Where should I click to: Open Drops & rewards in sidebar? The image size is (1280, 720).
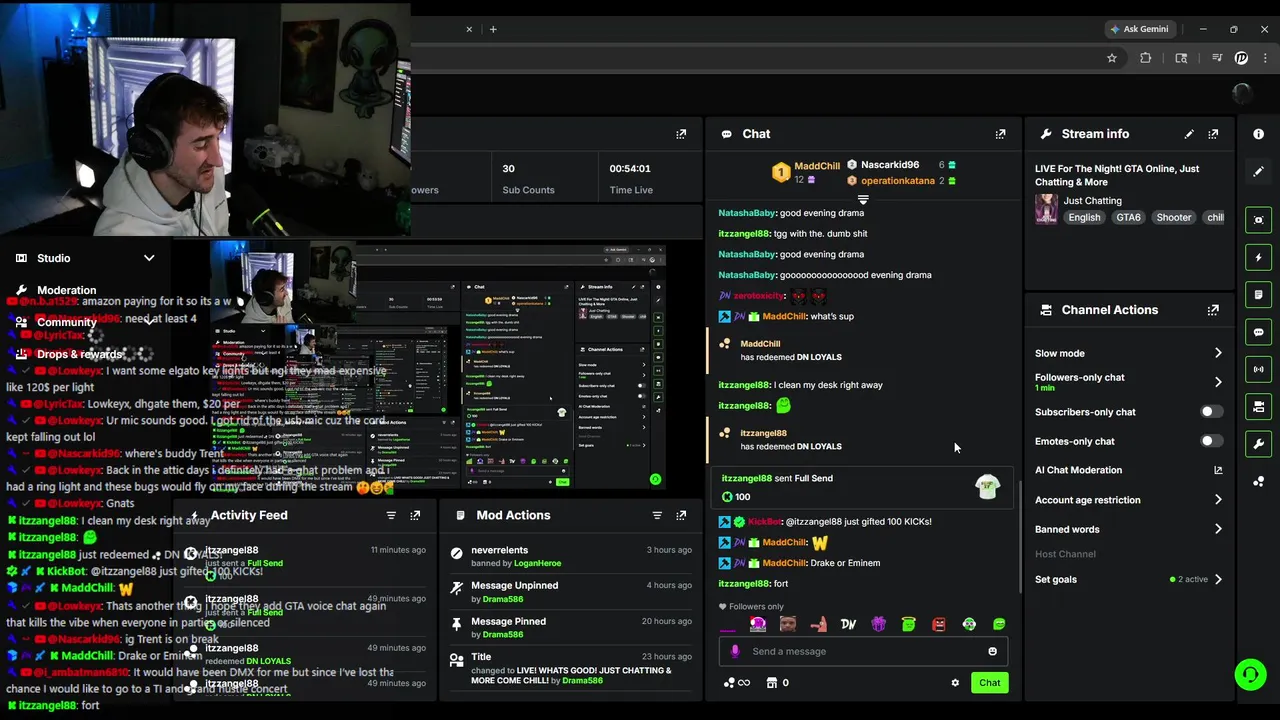pyautogui.click(x=80, y=354)
